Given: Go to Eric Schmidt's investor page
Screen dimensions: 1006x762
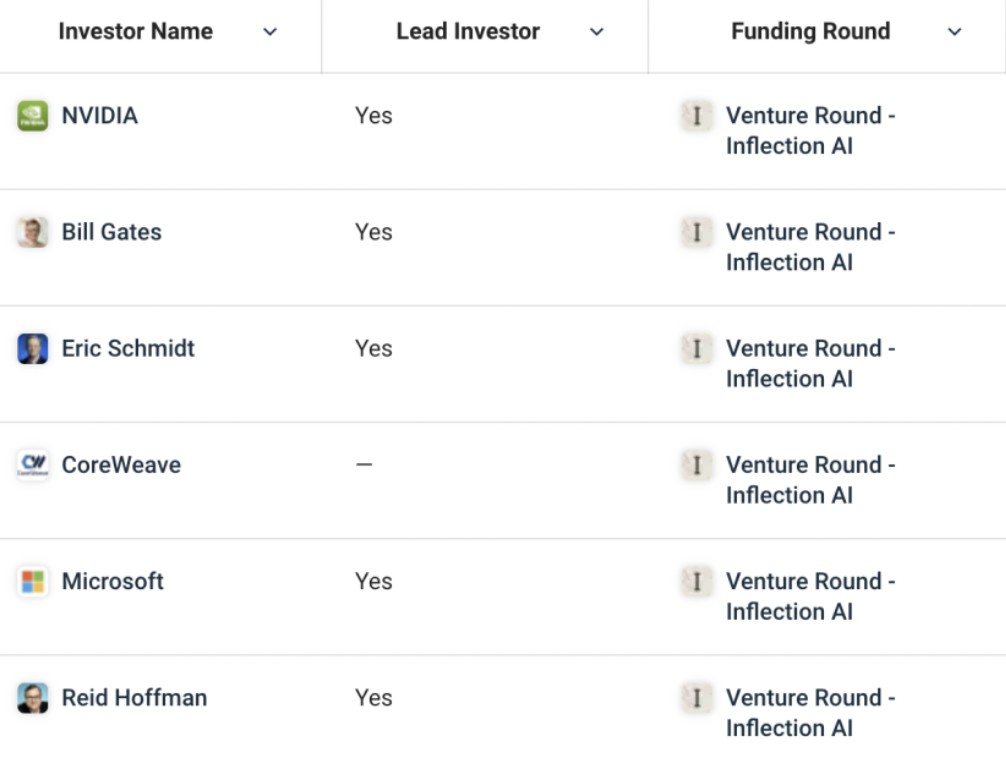Looking at the screenshot, I should [x=128, y=349].
